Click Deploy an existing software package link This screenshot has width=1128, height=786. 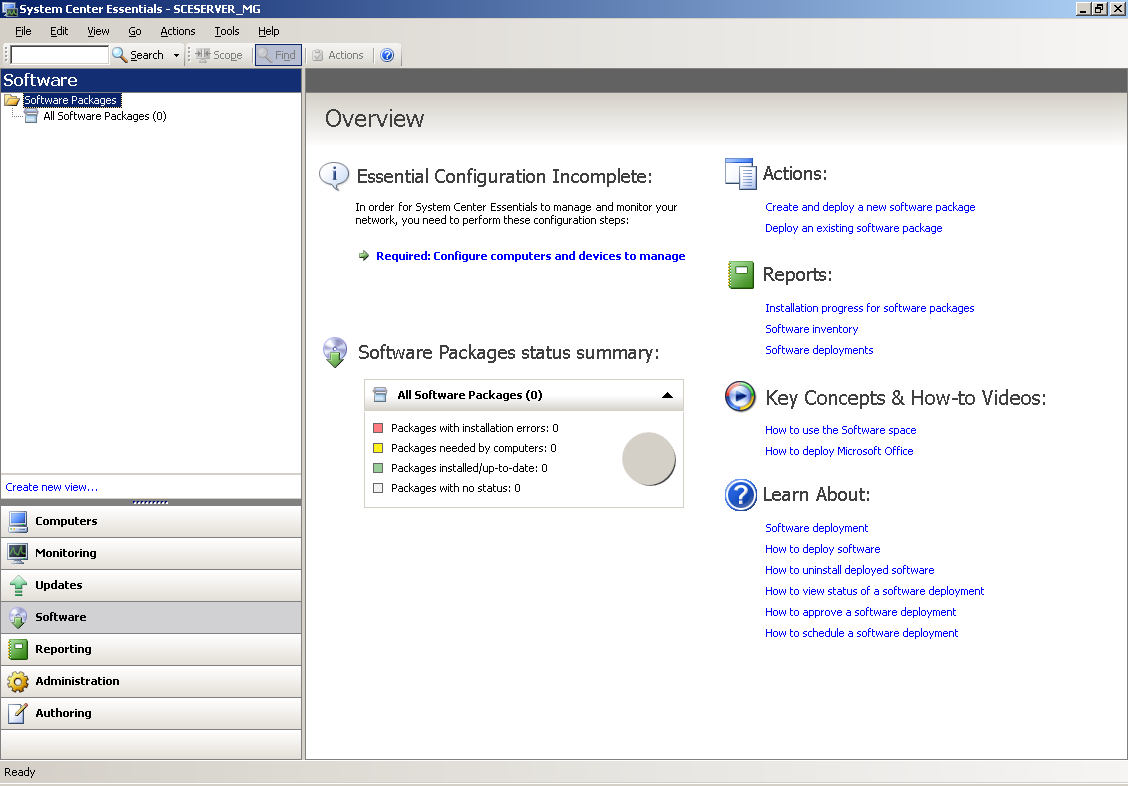(853, 228)
